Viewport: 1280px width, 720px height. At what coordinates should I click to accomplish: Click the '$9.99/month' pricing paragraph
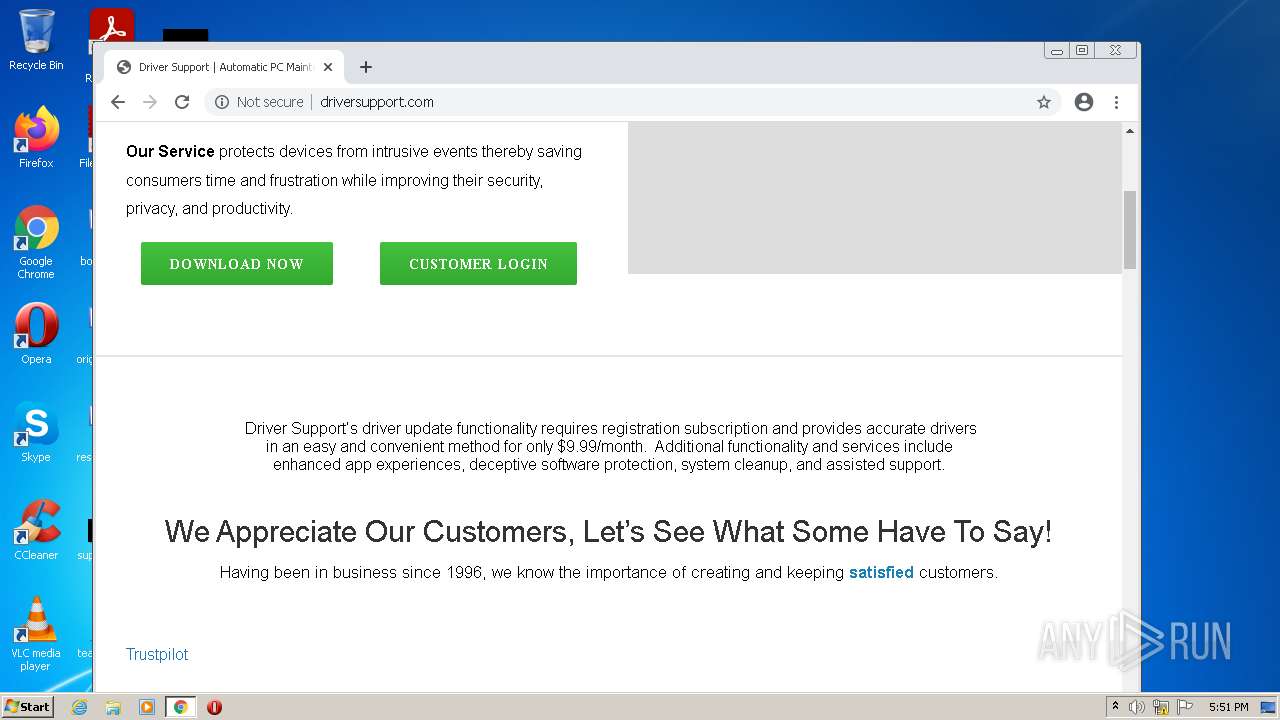click(610, 446)
